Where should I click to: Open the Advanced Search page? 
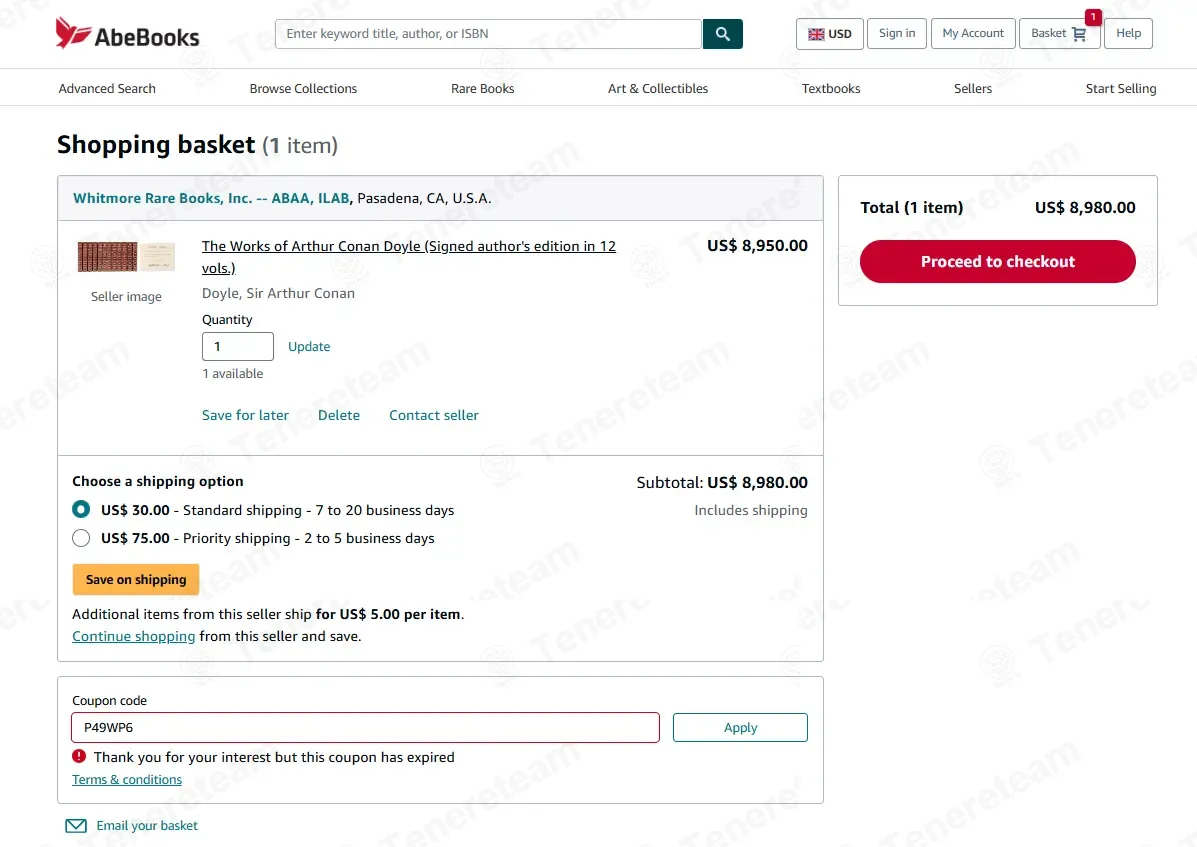pos(107,89)
